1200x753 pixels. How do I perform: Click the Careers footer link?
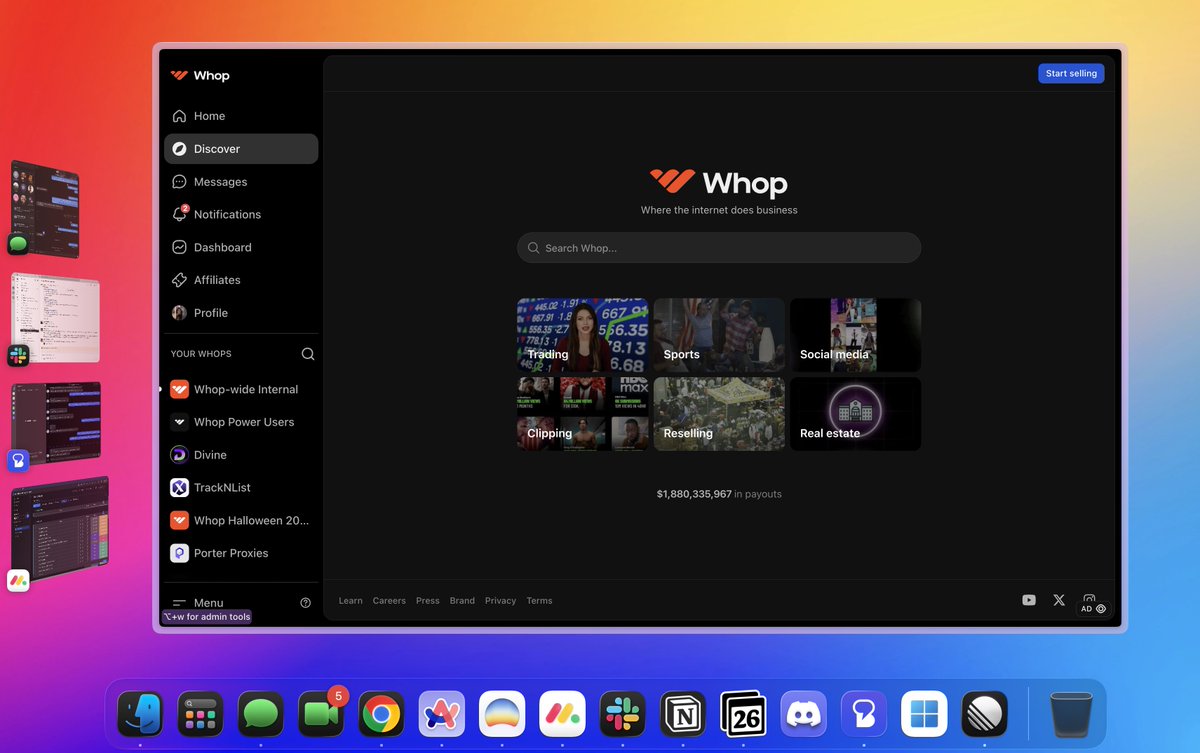pos(389,601)
